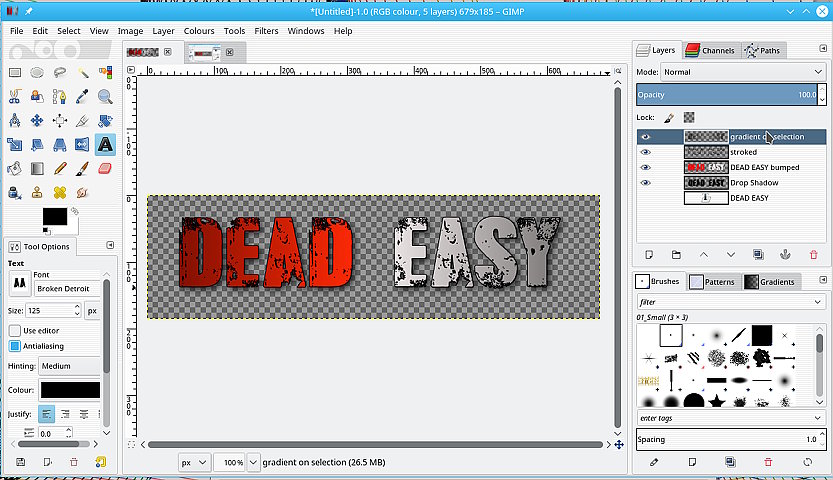Set text justification to right

(65, 414)
